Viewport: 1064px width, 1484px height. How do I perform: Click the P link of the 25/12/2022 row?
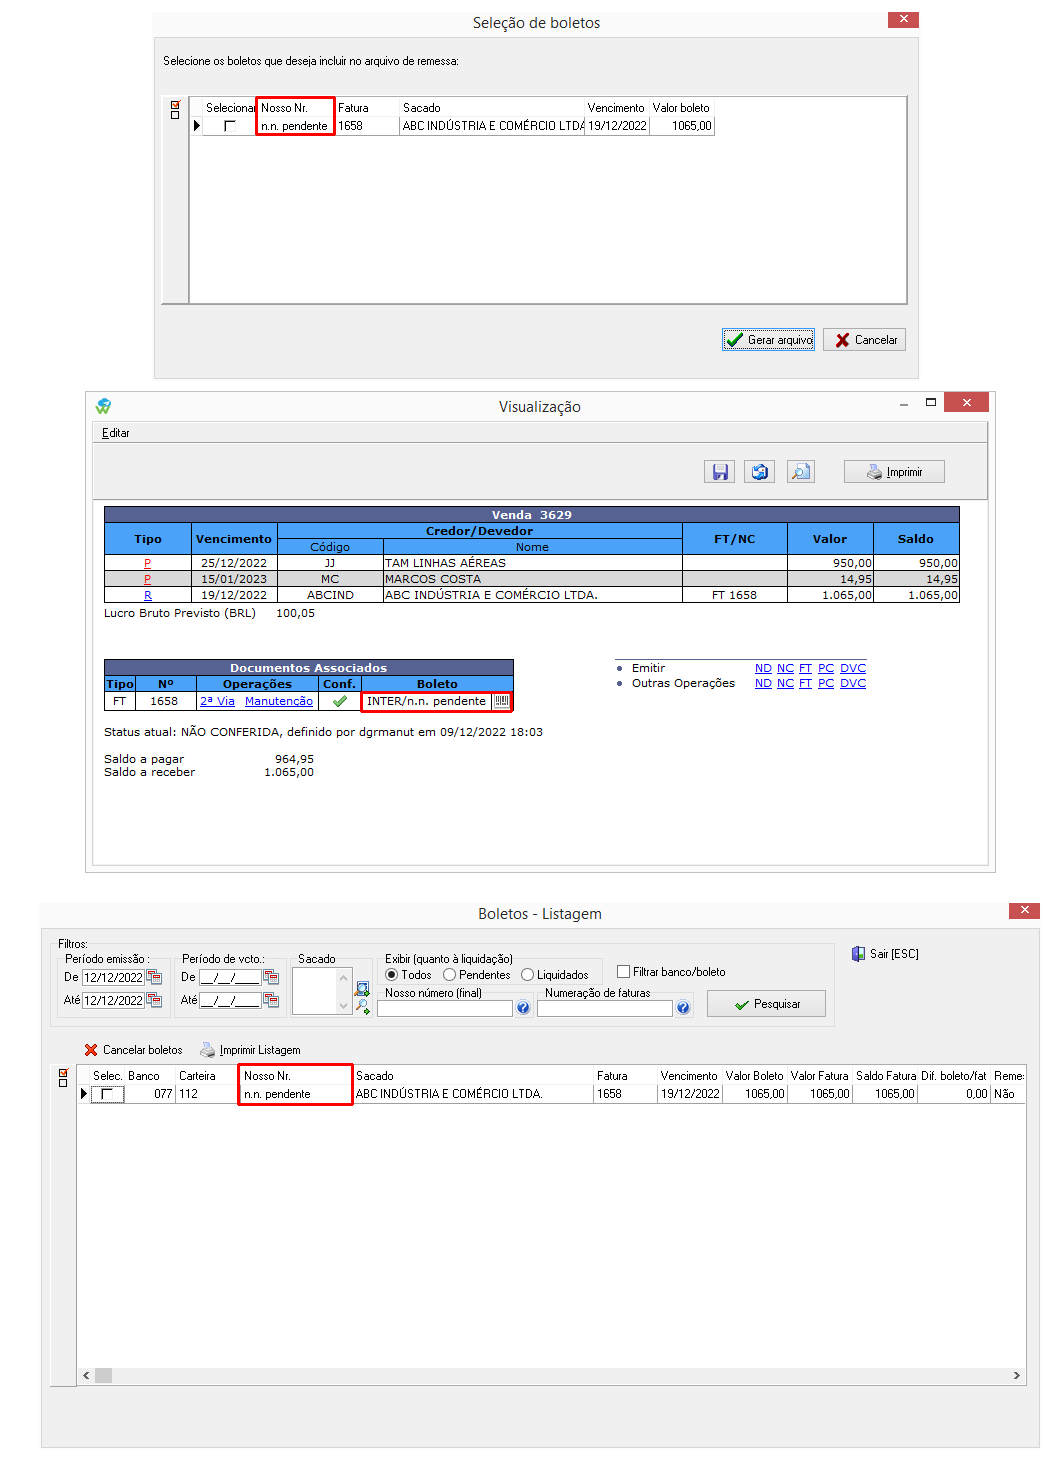pyautogui.click(x=147, y=563)
